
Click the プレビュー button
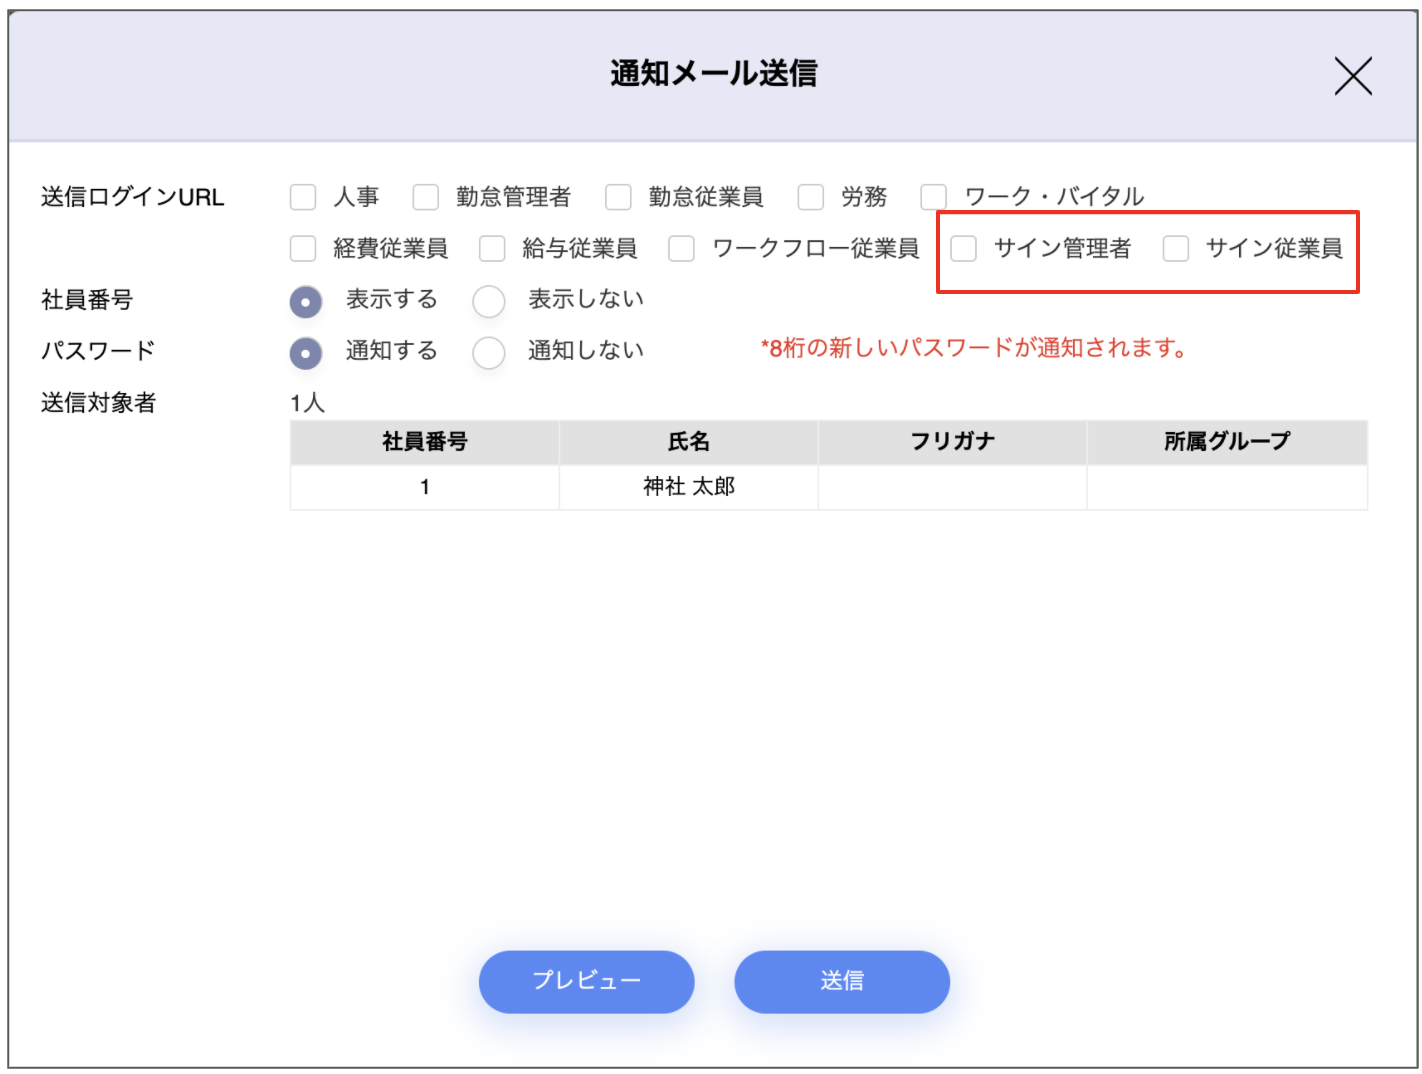[x=586, y=981]
